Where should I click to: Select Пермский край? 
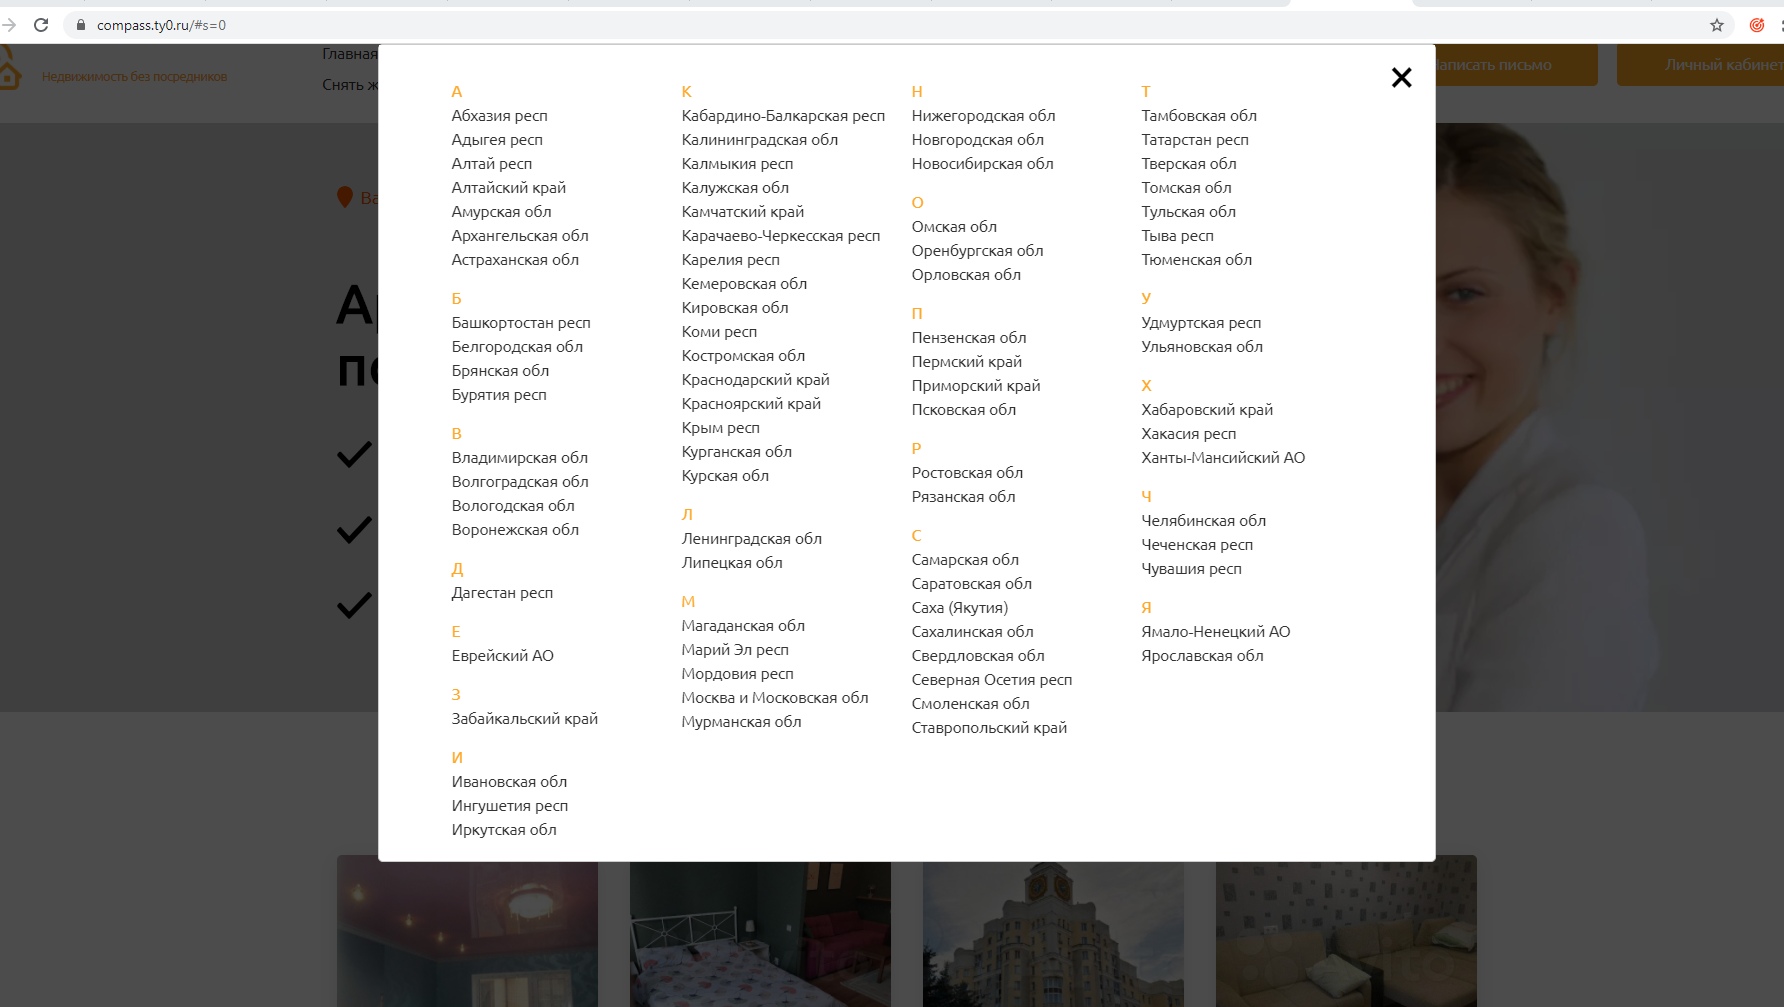[966, 362]
